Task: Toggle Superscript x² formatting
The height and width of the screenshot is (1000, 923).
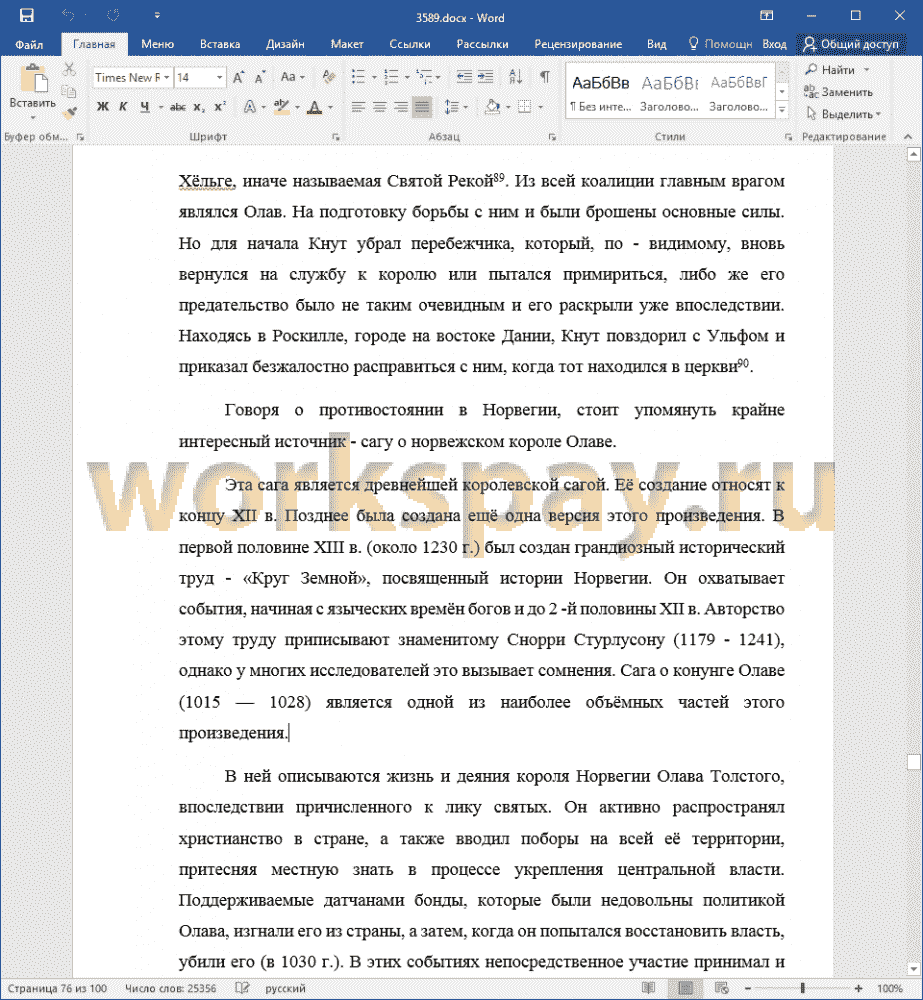Action: pyautogui.click(x=219, y=107)
